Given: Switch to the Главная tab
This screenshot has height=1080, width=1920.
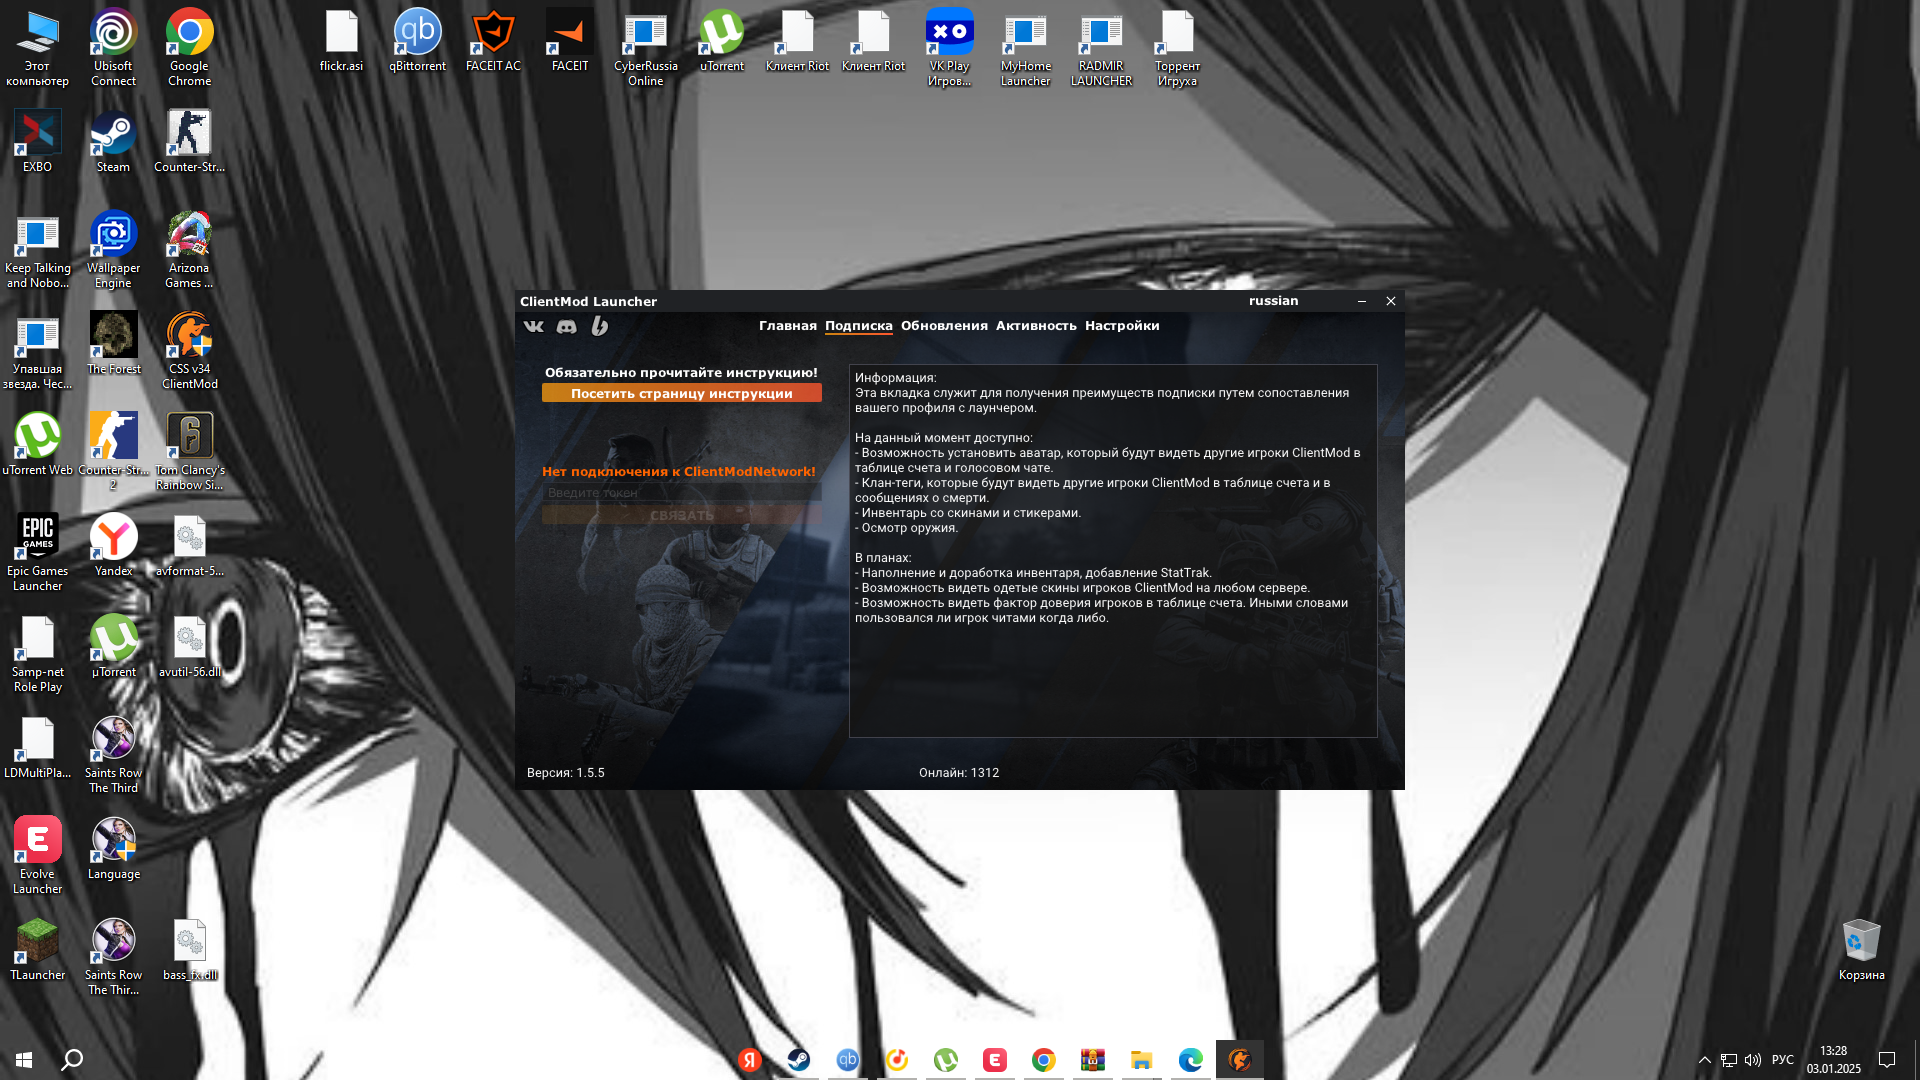Looking at the screenshot, I should pos(787,326).
